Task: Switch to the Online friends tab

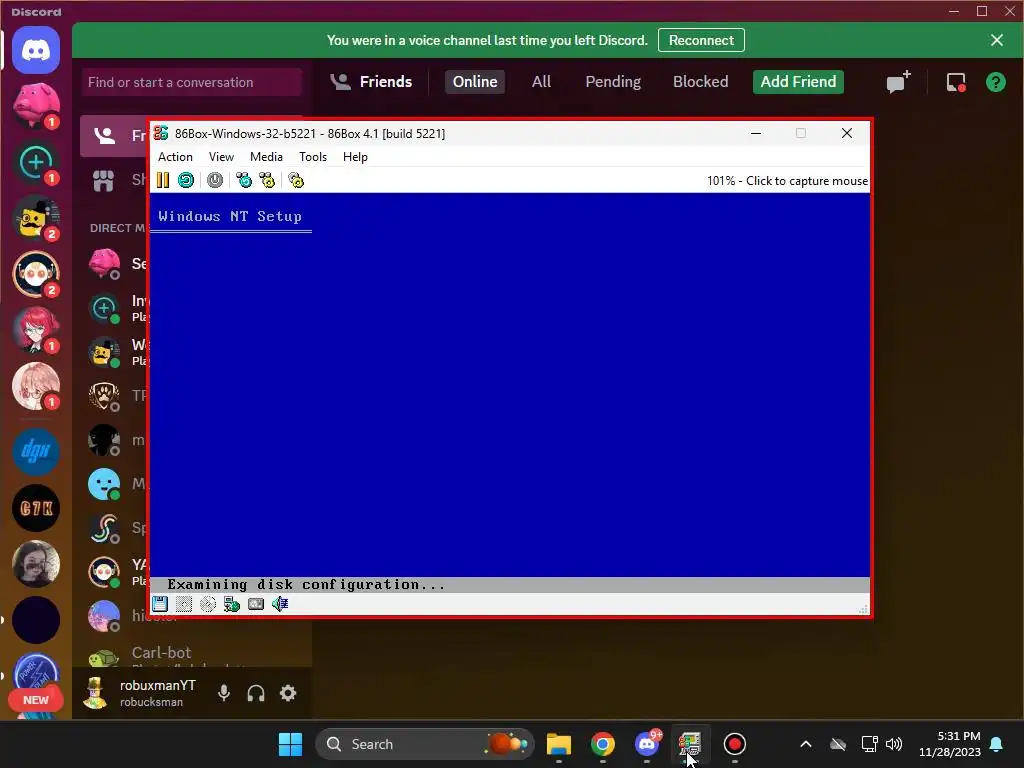Action: 475,82
